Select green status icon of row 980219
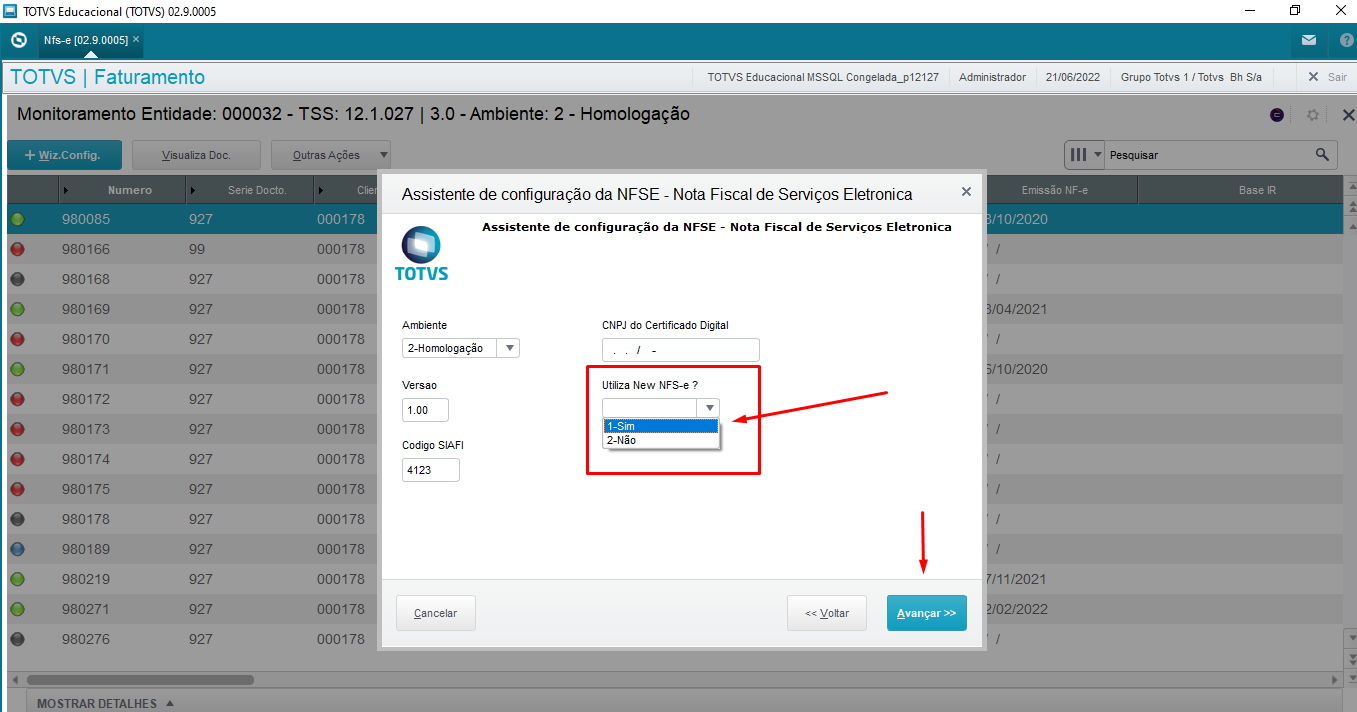Viewport: 1357px width, 712px height. coord(18,579)
